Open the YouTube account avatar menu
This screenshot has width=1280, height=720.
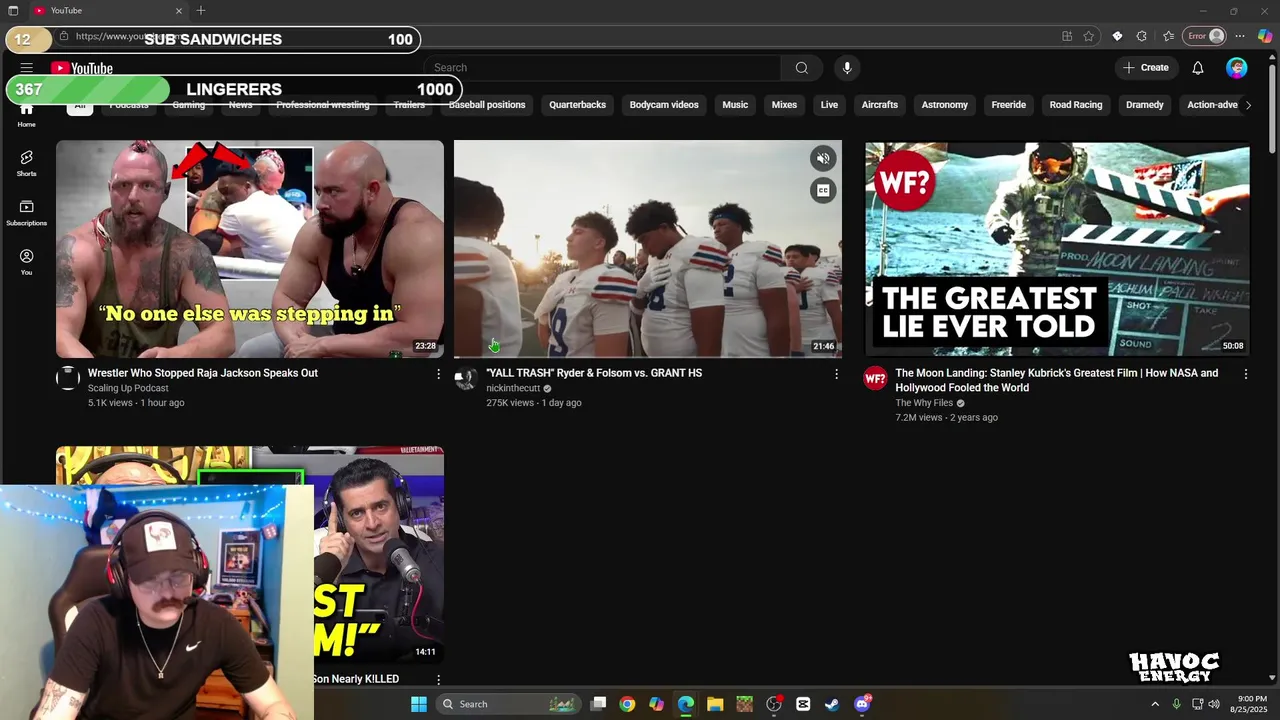tap(1237, 68)
